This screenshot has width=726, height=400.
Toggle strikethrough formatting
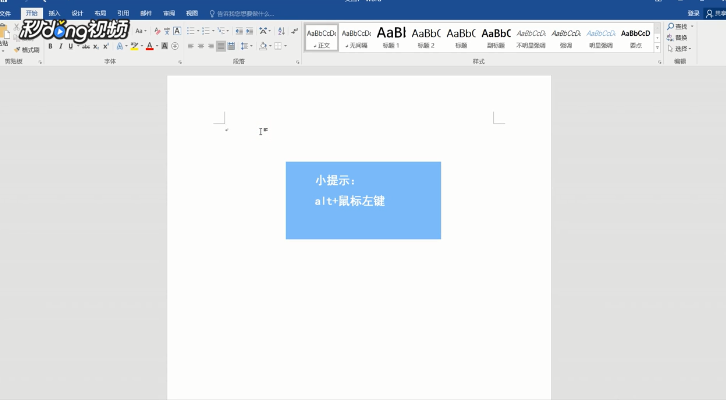[x=86, y=46]
